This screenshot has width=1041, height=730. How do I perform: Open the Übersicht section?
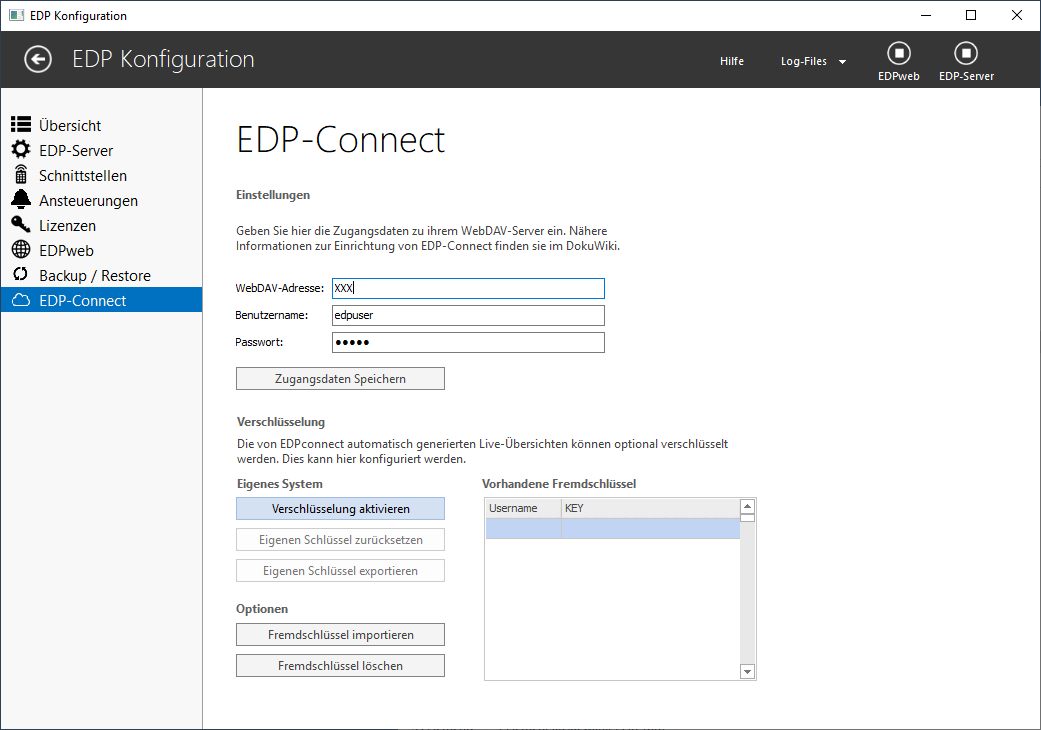[x=101, y=125]
